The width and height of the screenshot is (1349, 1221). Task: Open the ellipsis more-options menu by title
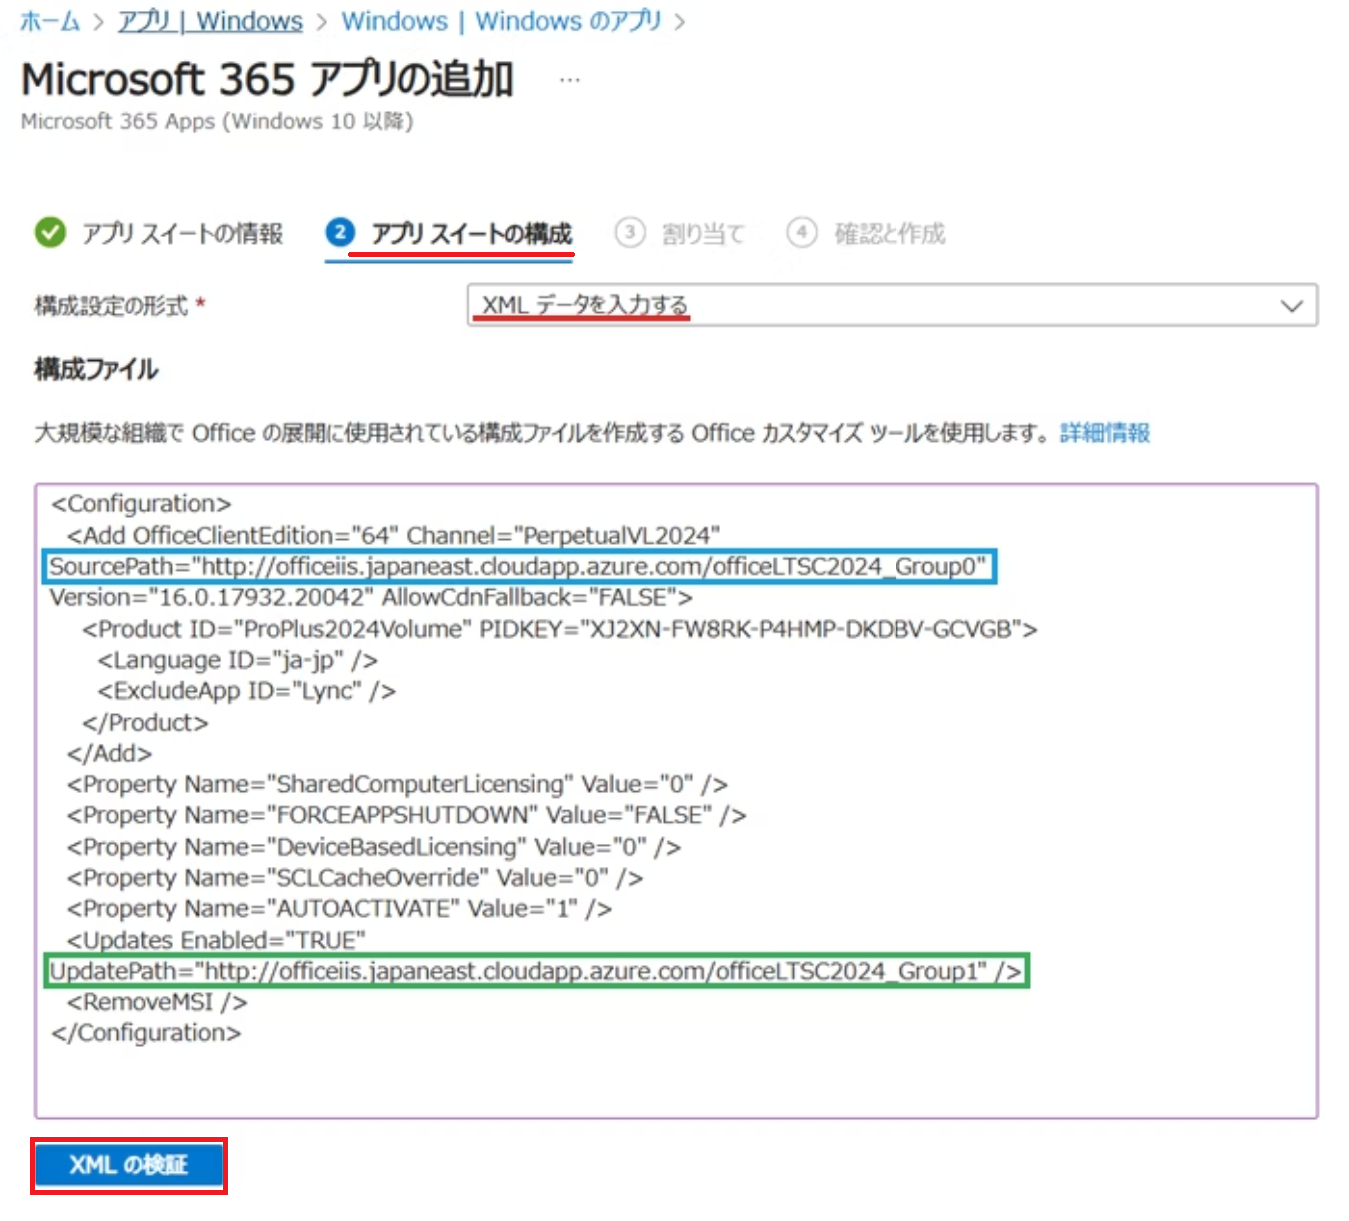coord(569,80)
